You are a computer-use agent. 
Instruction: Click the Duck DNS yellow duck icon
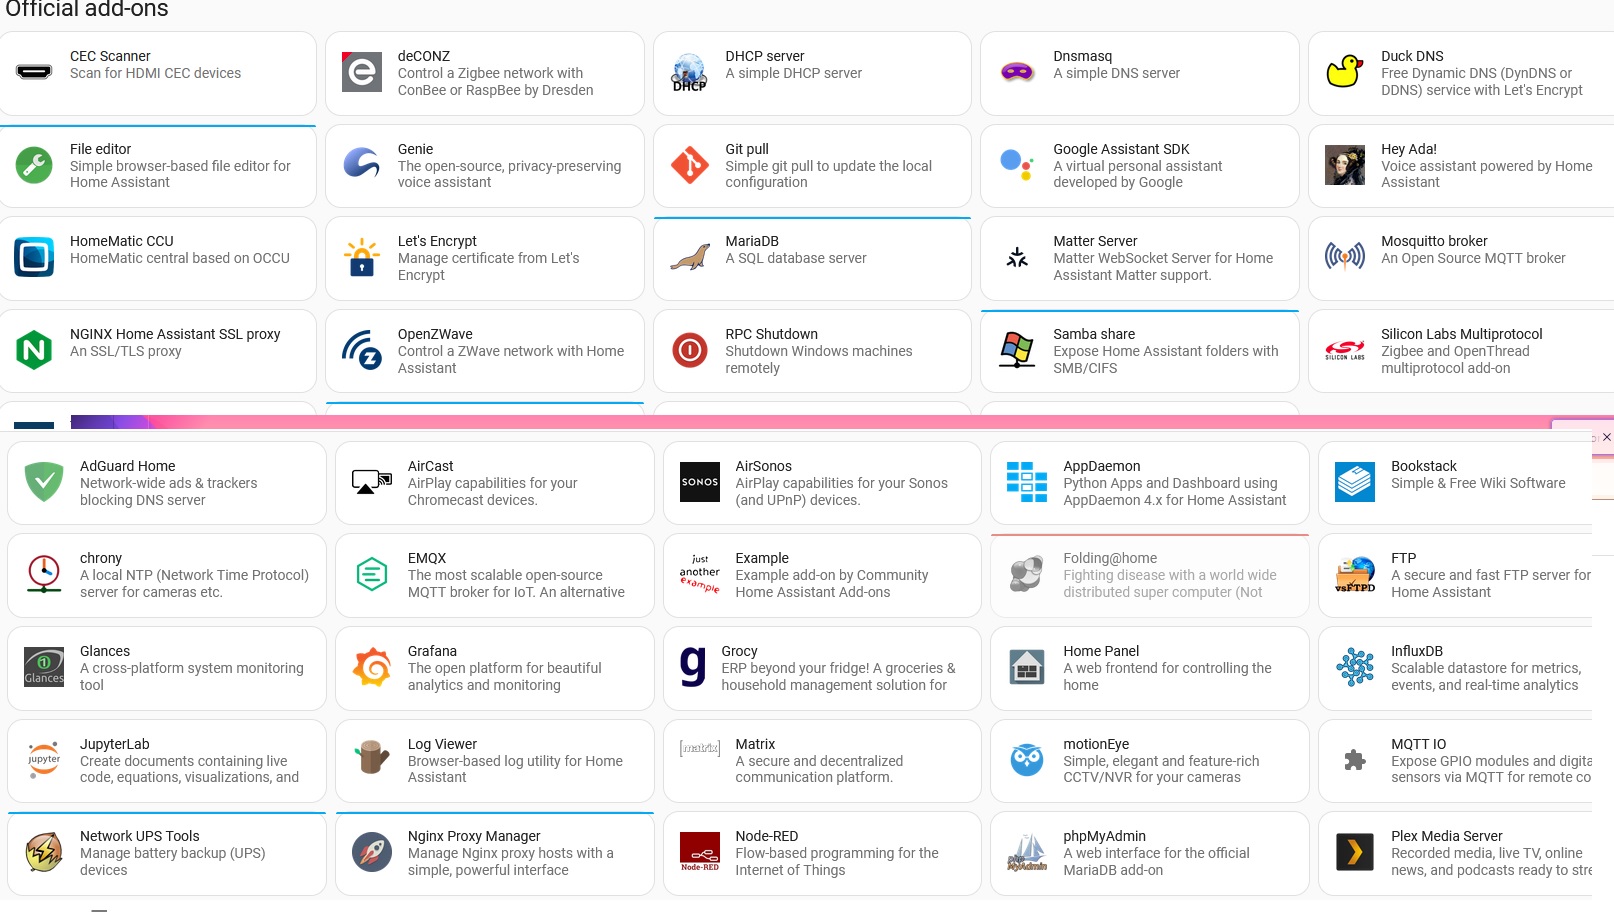(x=1345, y=72)
